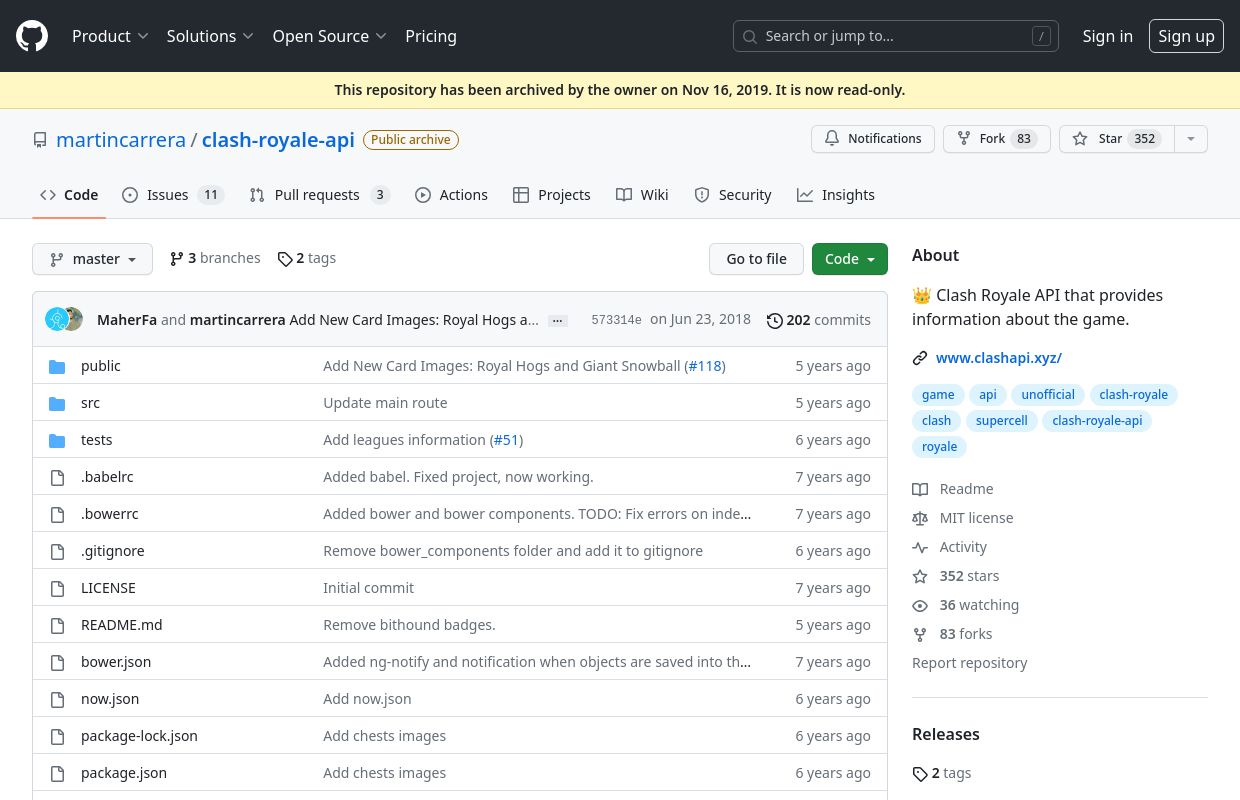Click the file icon beside package-lock.json

[57, 736]
